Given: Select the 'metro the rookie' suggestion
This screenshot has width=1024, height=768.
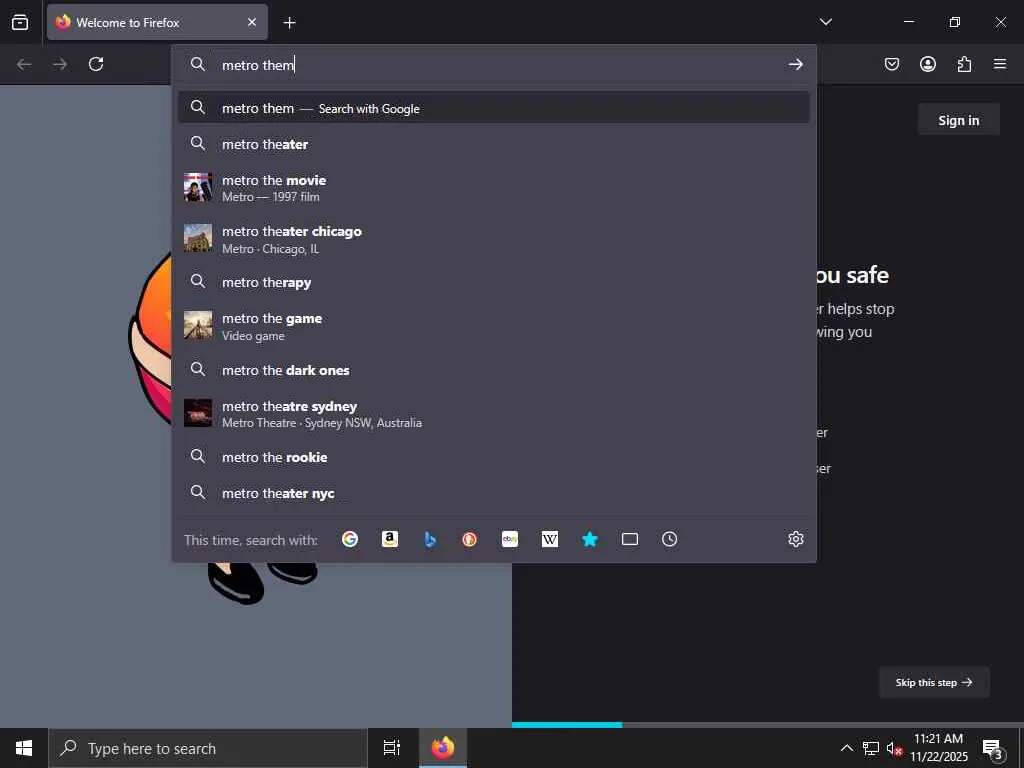Looking at the screenshot, I should click(494, 456).
